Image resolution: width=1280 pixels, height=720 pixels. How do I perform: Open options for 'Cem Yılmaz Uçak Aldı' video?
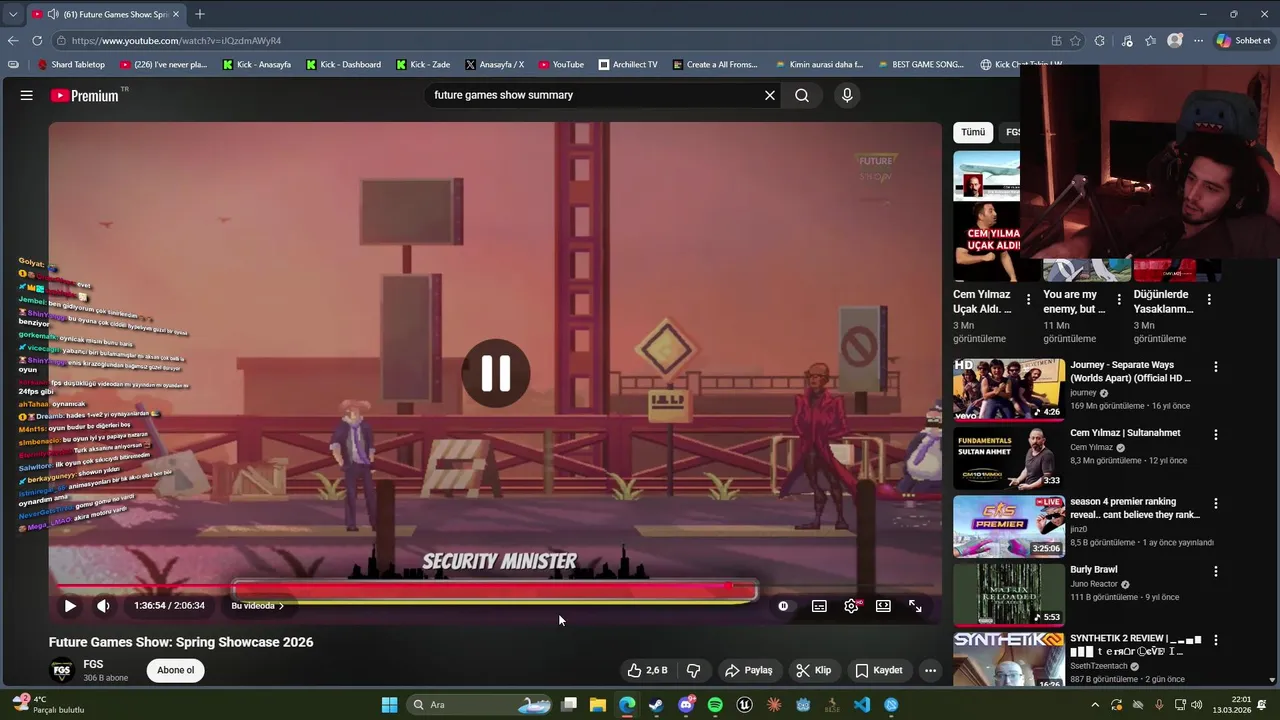tap(1028, 300)
